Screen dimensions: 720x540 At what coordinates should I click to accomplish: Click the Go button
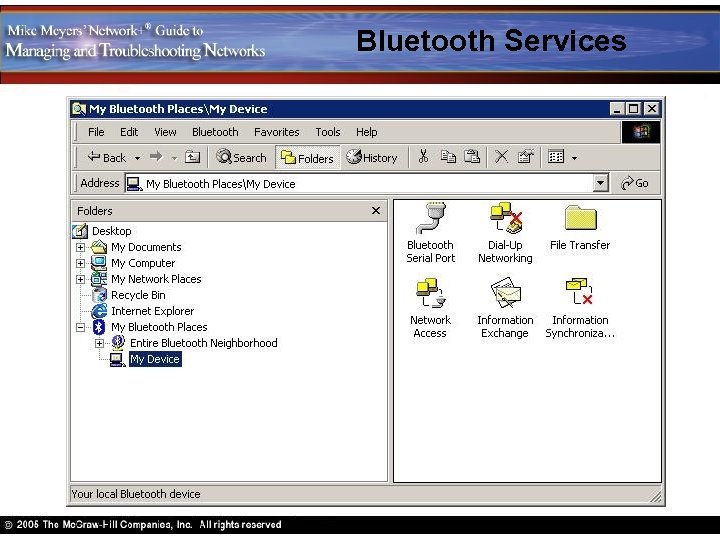[636, 183]
